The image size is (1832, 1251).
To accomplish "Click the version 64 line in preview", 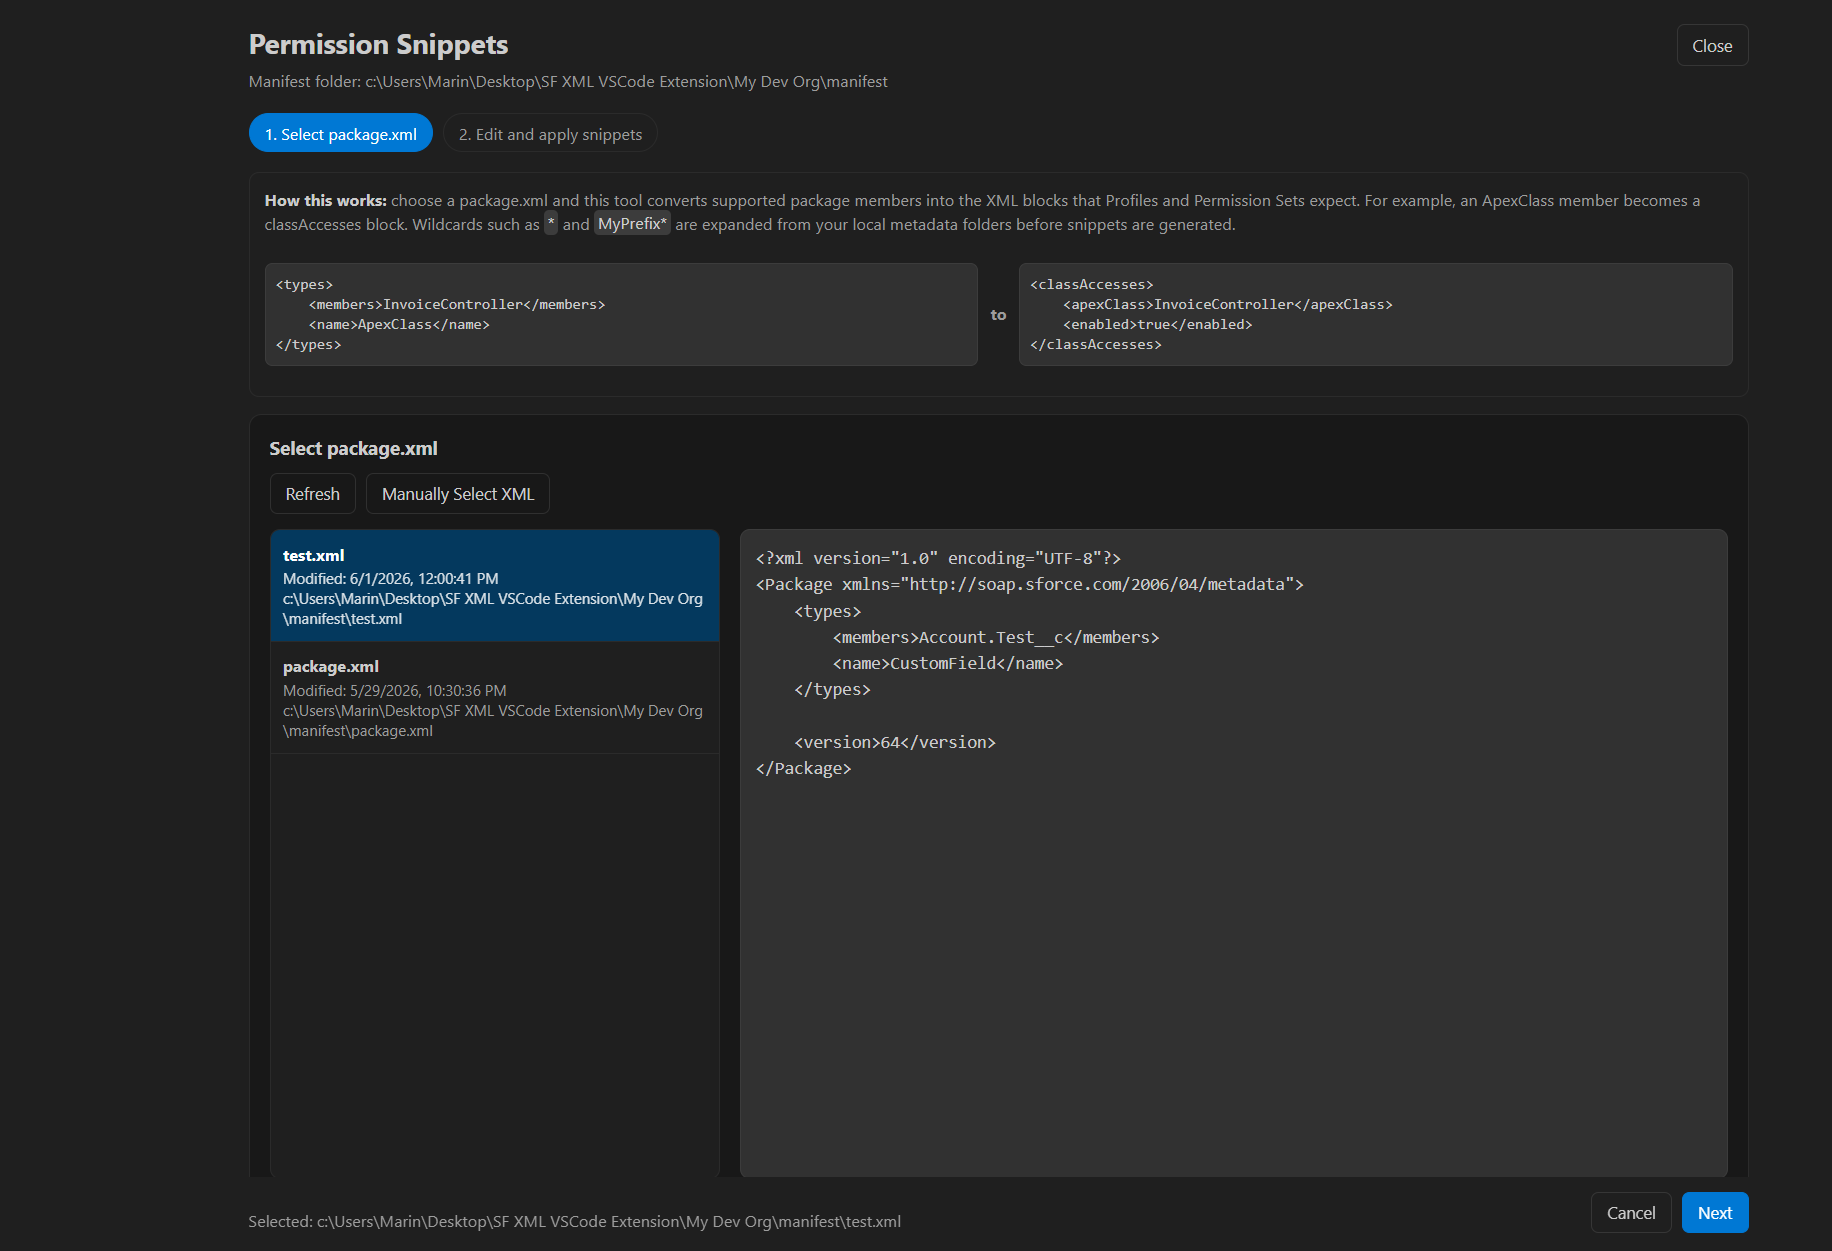I will coord(895,743).
